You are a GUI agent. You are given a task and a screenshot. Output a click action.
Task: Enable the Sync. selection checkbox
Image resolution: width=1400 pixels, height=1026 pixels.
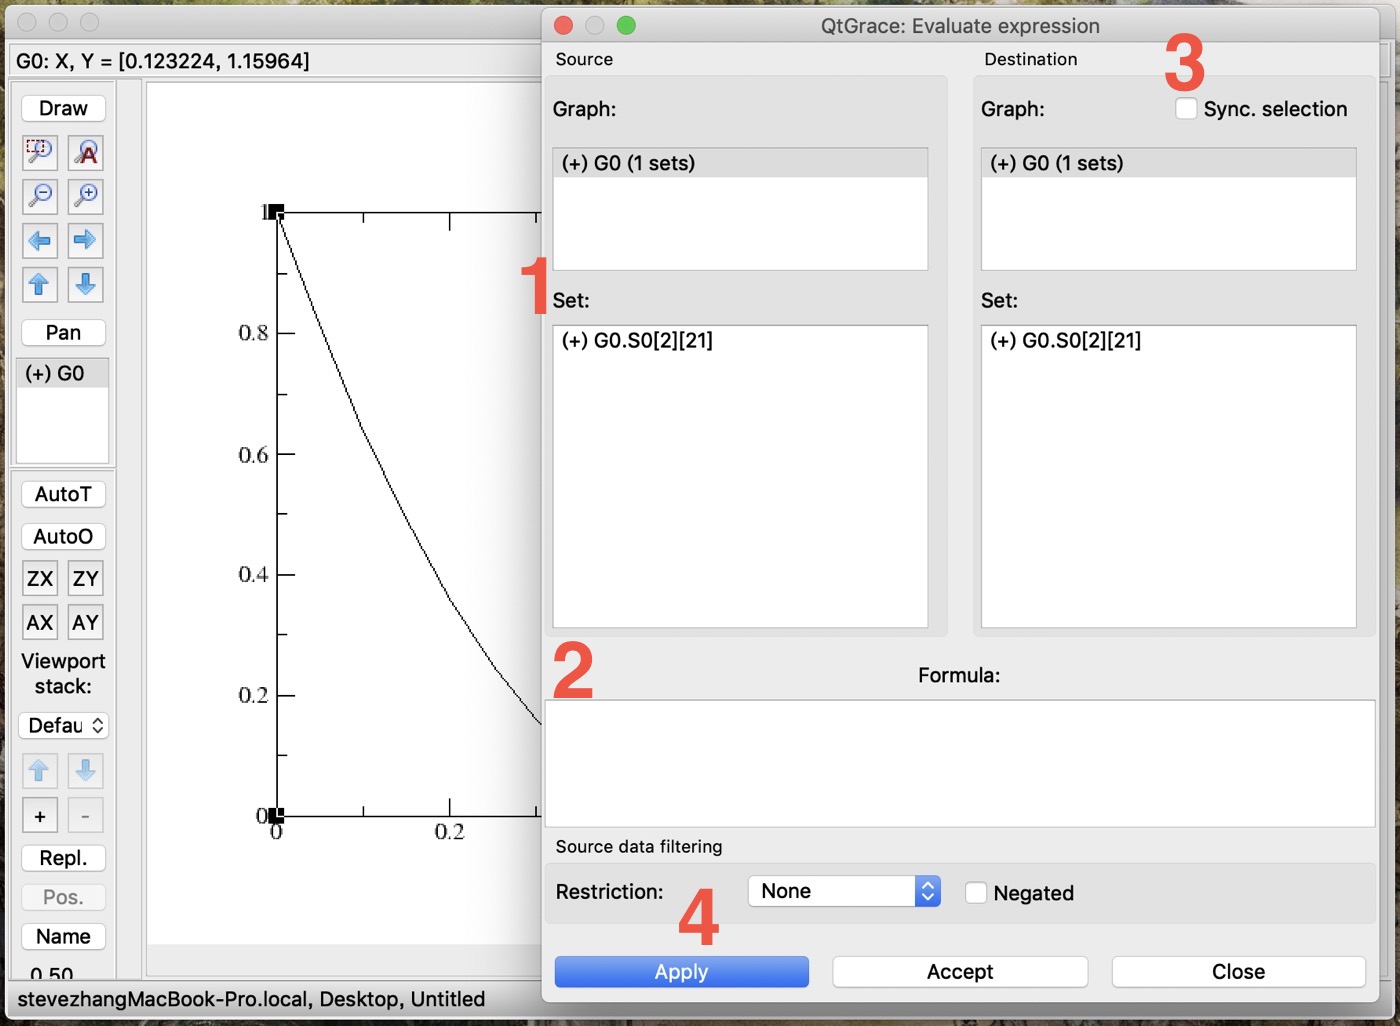point(1186,109)
